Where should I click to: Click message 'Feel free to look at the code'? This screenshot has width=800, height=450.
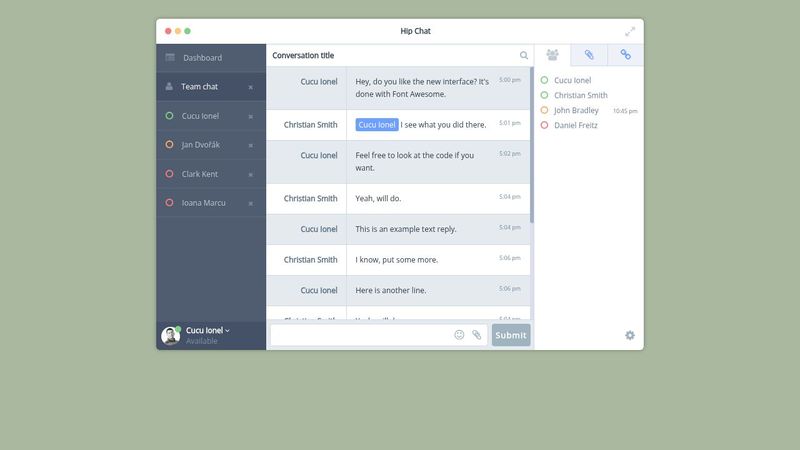coord(415,161)
